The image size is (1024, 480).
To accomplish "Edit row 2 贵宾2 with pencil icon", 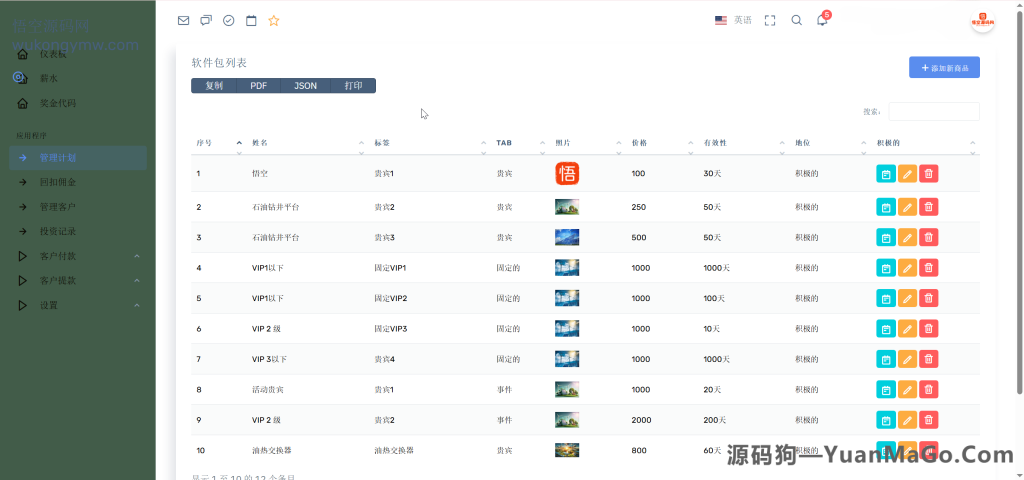I will pyautogui.click(x=907, y=207).
